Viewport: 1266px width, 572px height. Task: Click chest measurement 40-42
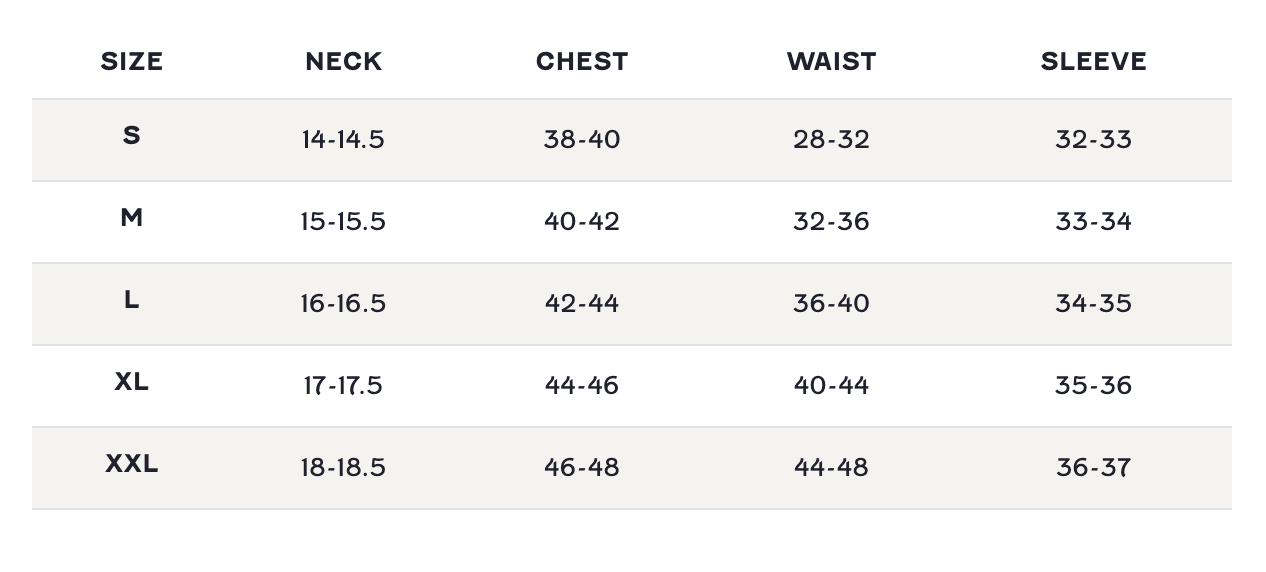pos(582,221)
